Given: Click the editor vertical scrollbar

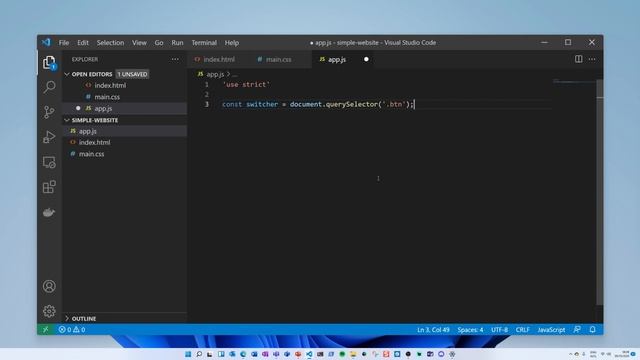Looking at the screenshot, I should (600, 192).
